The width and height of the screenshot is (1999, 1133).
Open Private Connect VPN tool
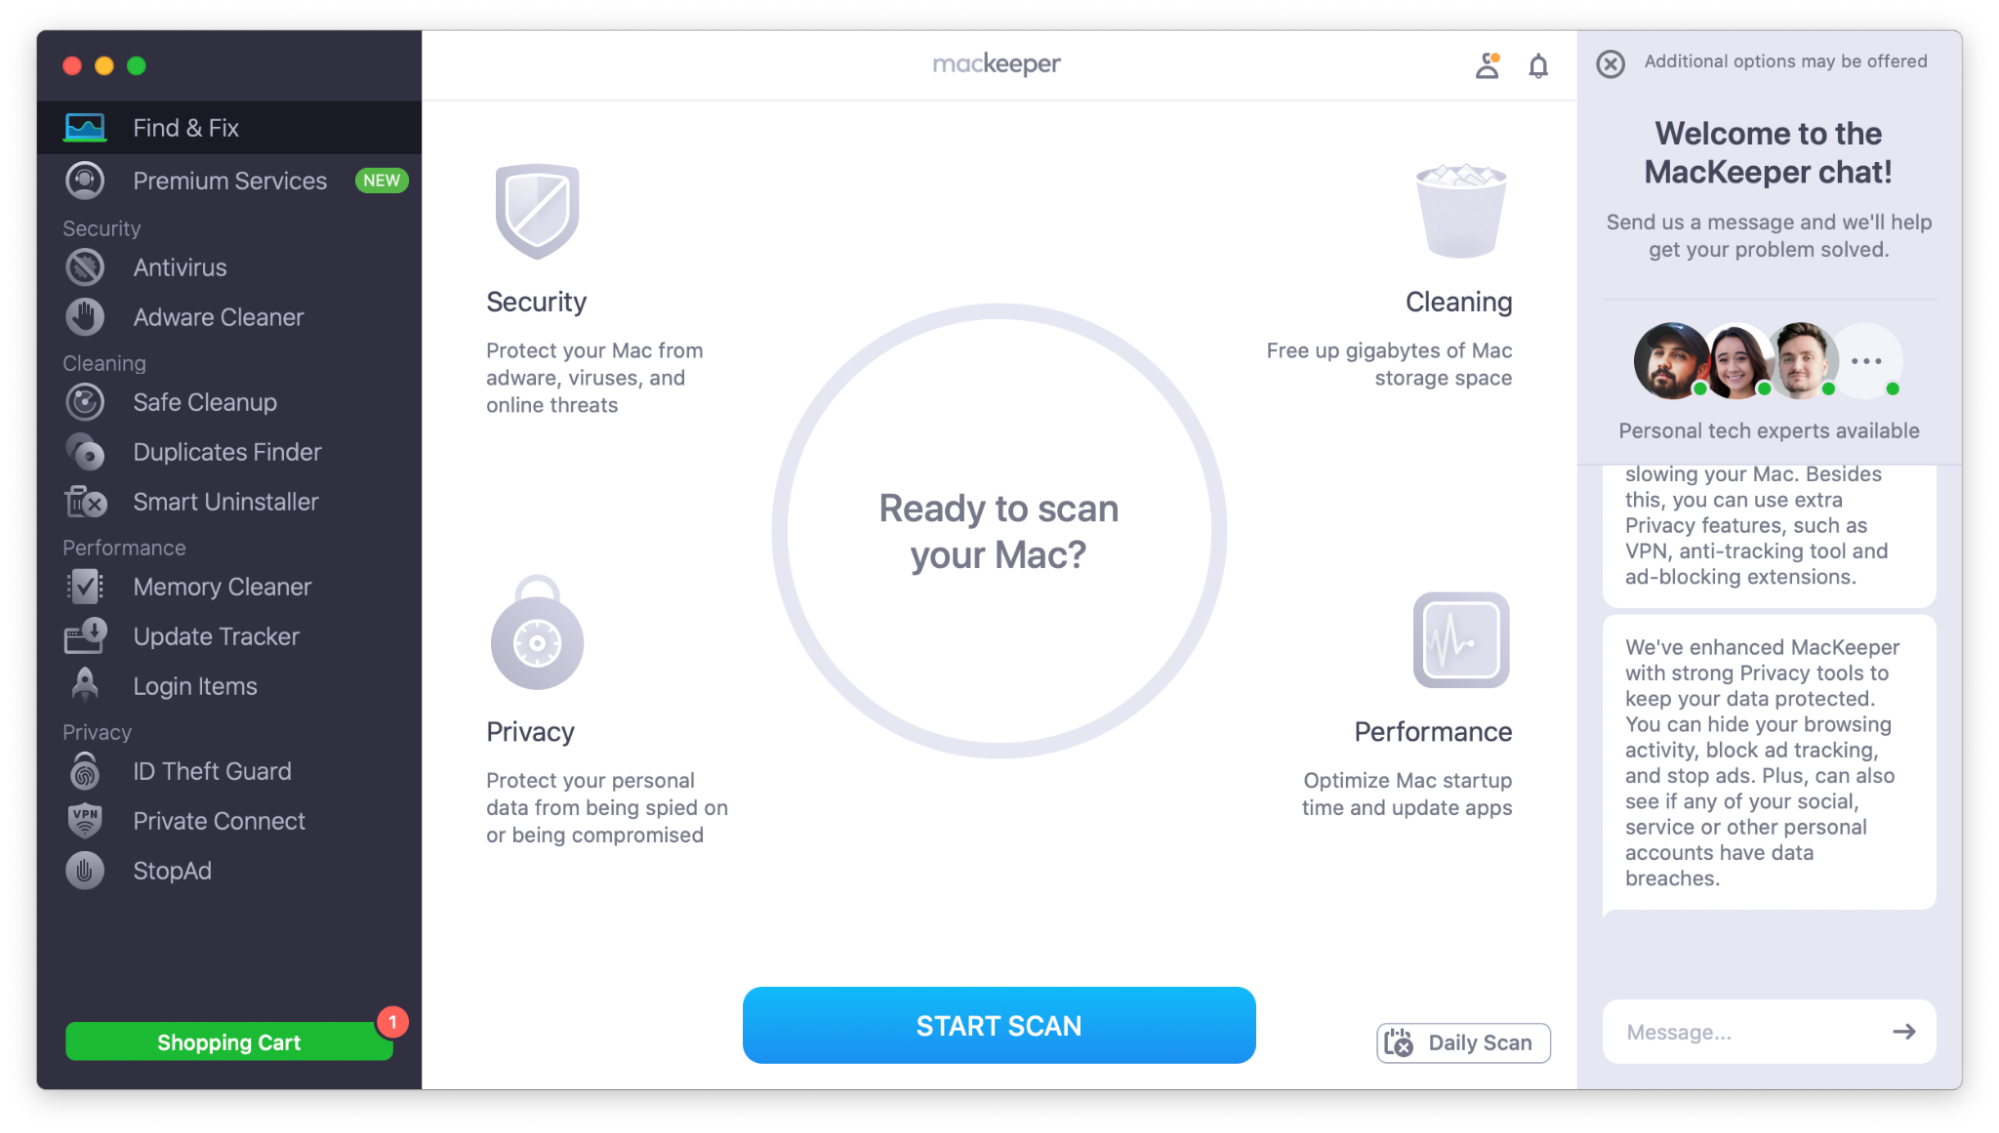(x=229, y=821)
